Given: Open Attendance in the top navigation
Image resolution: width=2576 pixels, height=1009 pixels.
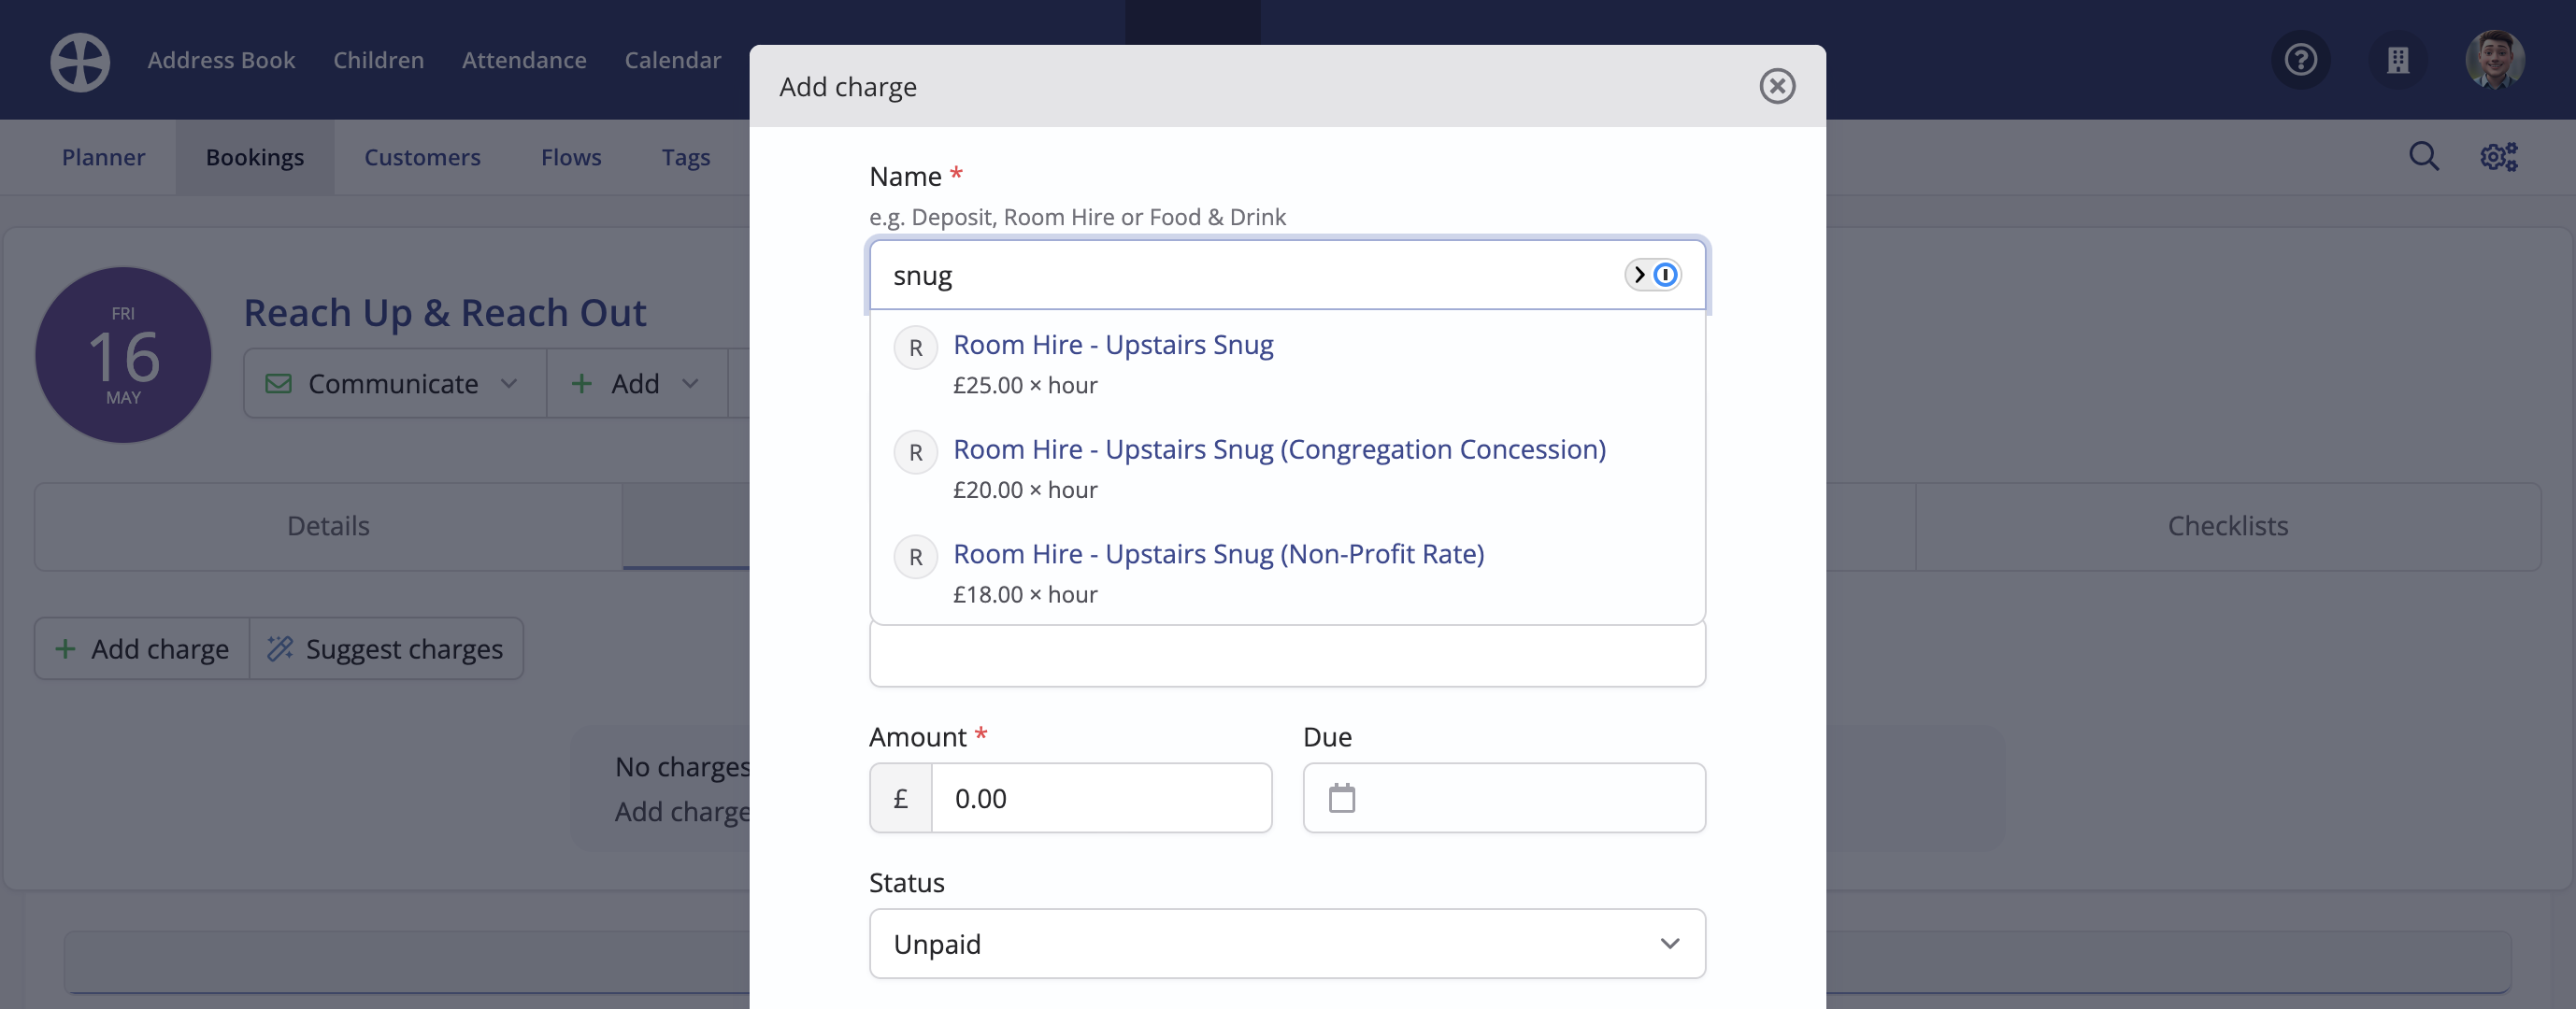Looking at the screenshot, I should point(524,60).
